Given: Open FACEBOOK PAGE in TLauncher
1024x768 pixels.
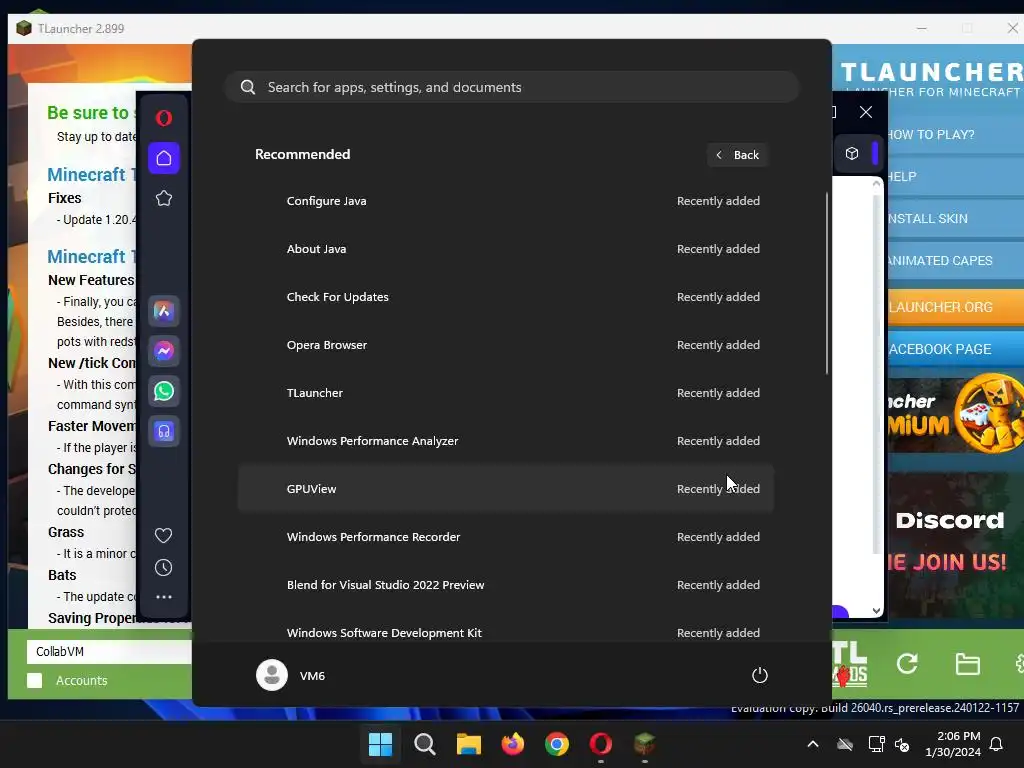Looking at the screenshot, I should (x=955, y=349).
